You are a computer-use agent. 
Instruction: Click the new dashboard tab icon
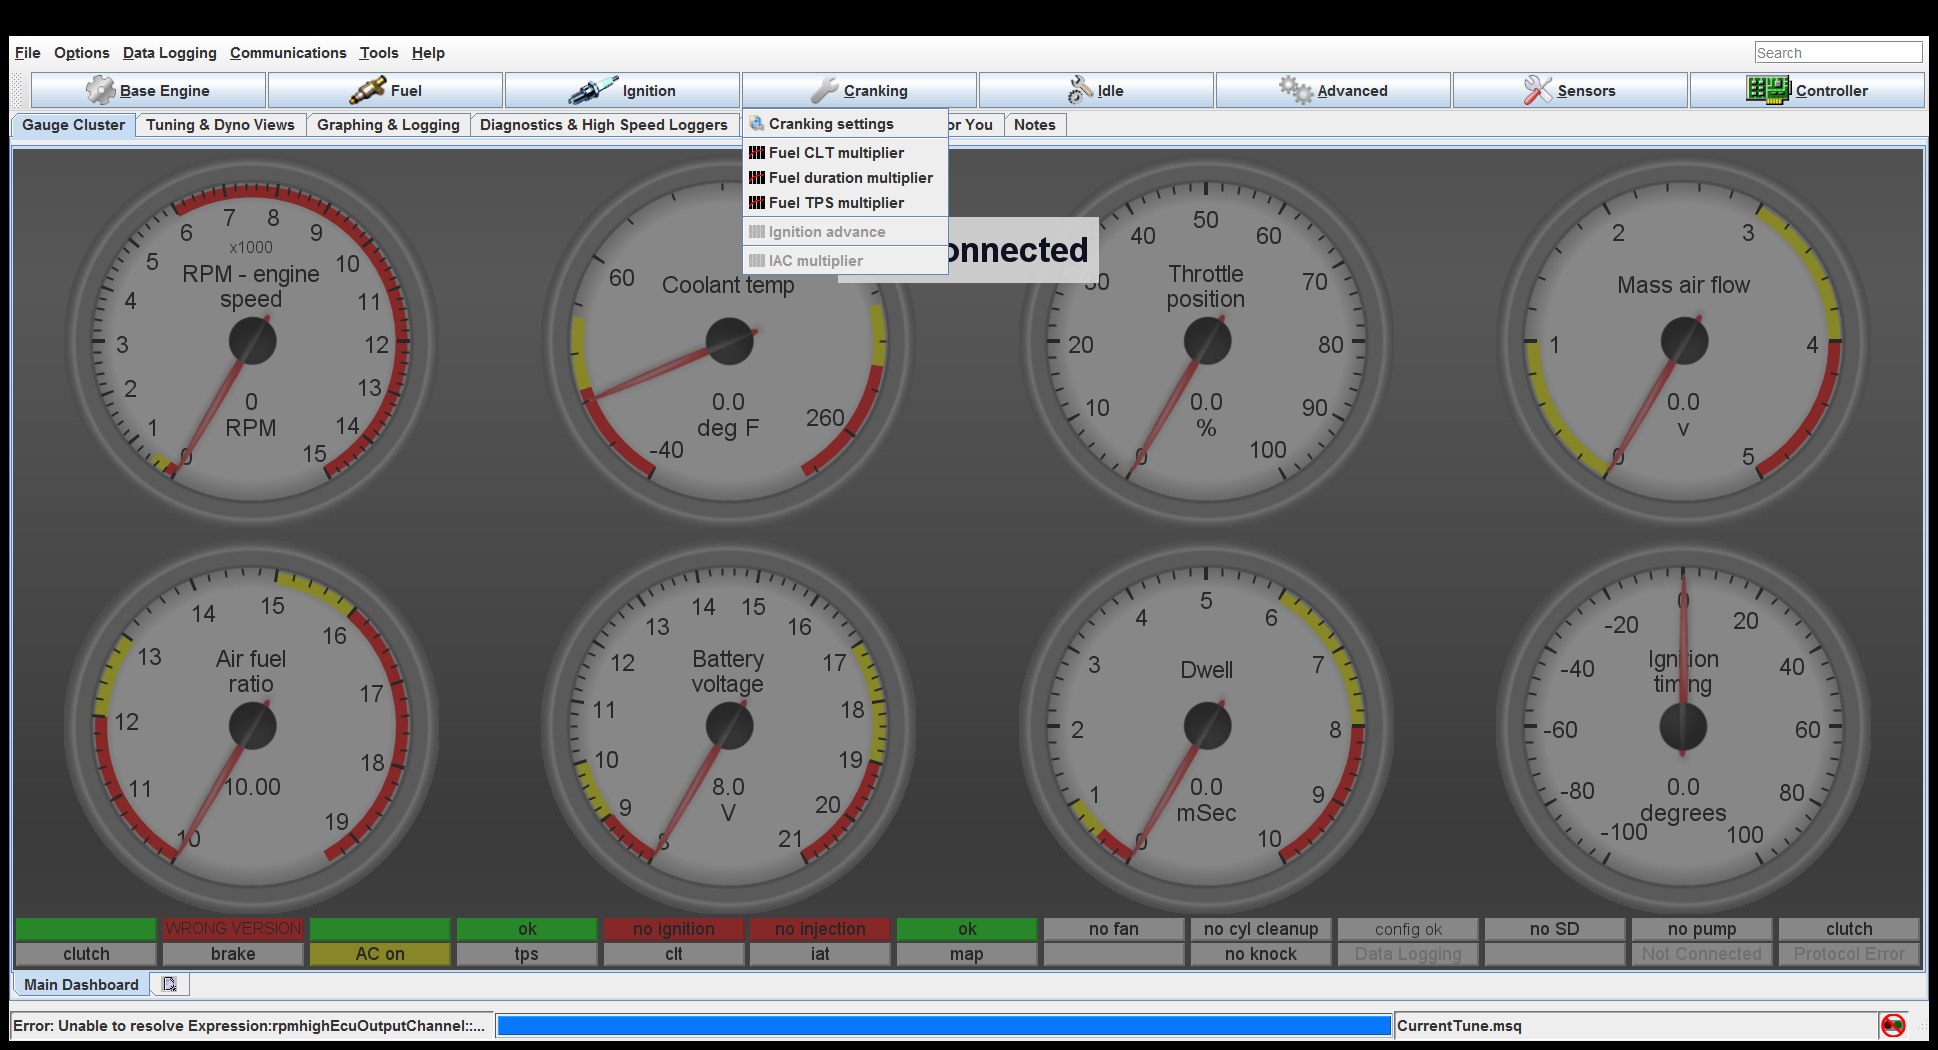pos(170,985)
